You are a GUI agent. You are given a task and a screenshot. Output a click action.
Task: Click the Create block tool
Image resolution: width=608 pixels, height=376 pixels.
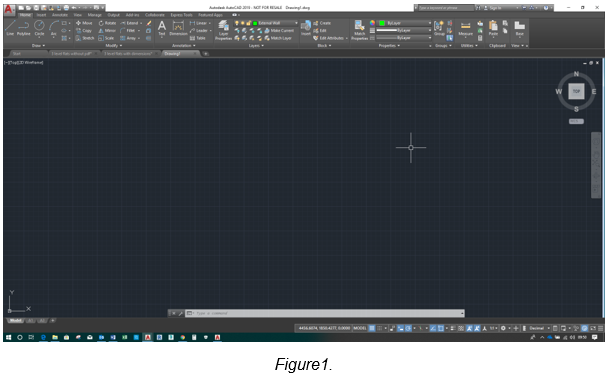[x=322, y=23]
